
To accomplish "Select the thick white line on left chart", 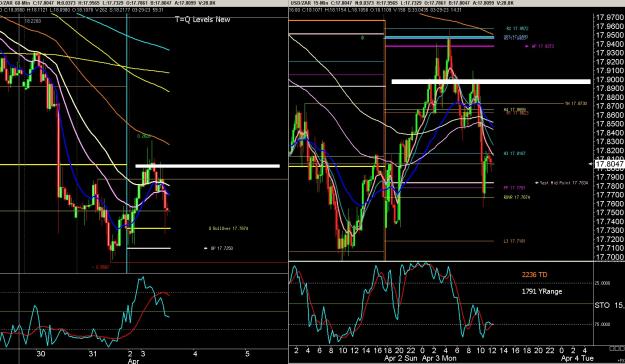I will pos(207,166).
